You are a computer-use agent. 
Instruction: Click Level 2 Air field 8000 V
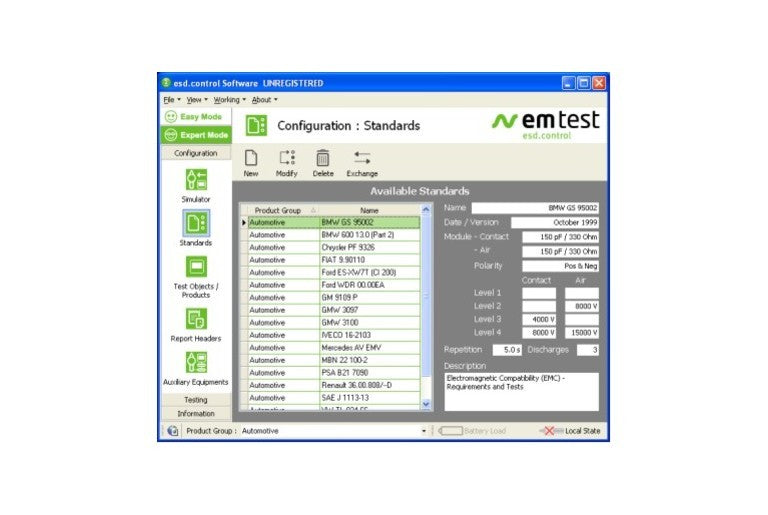coord(582,306)
